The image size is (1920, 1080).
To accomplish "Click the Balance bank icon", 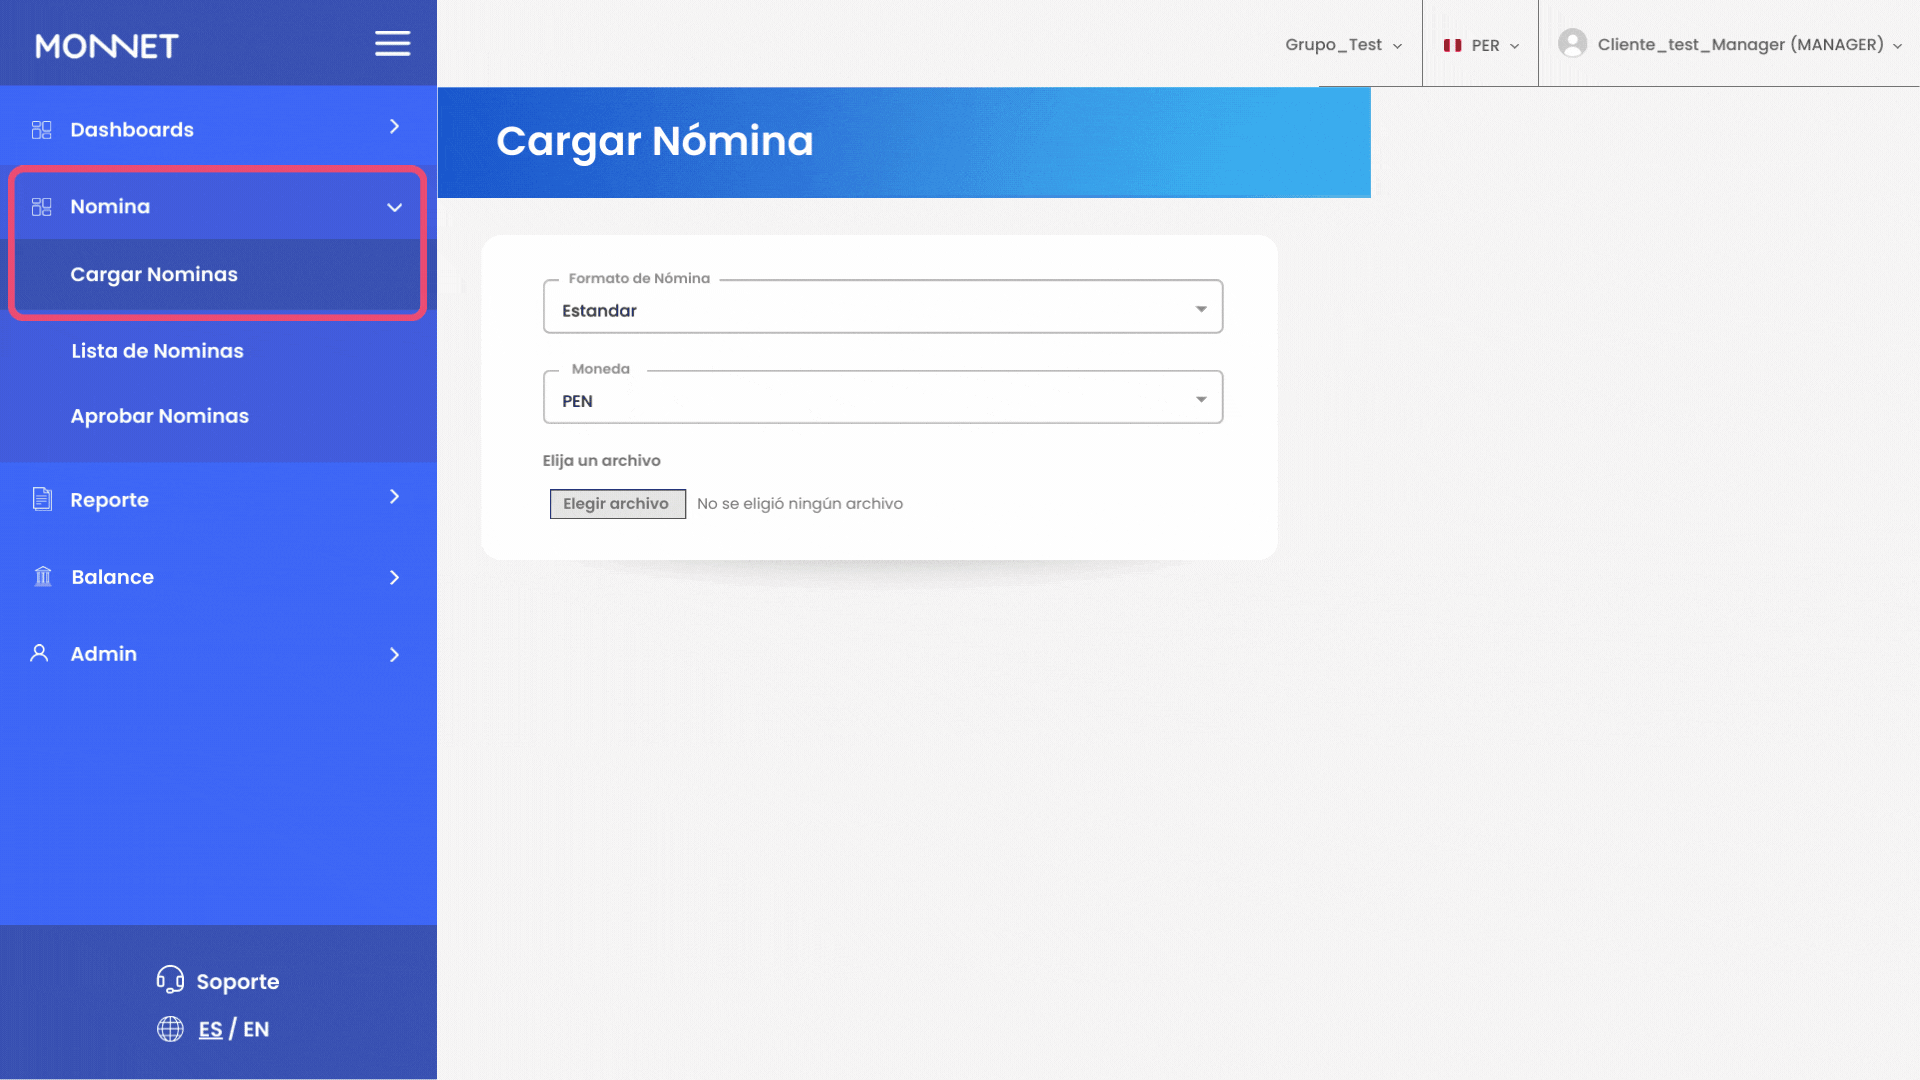I will 43,577.
